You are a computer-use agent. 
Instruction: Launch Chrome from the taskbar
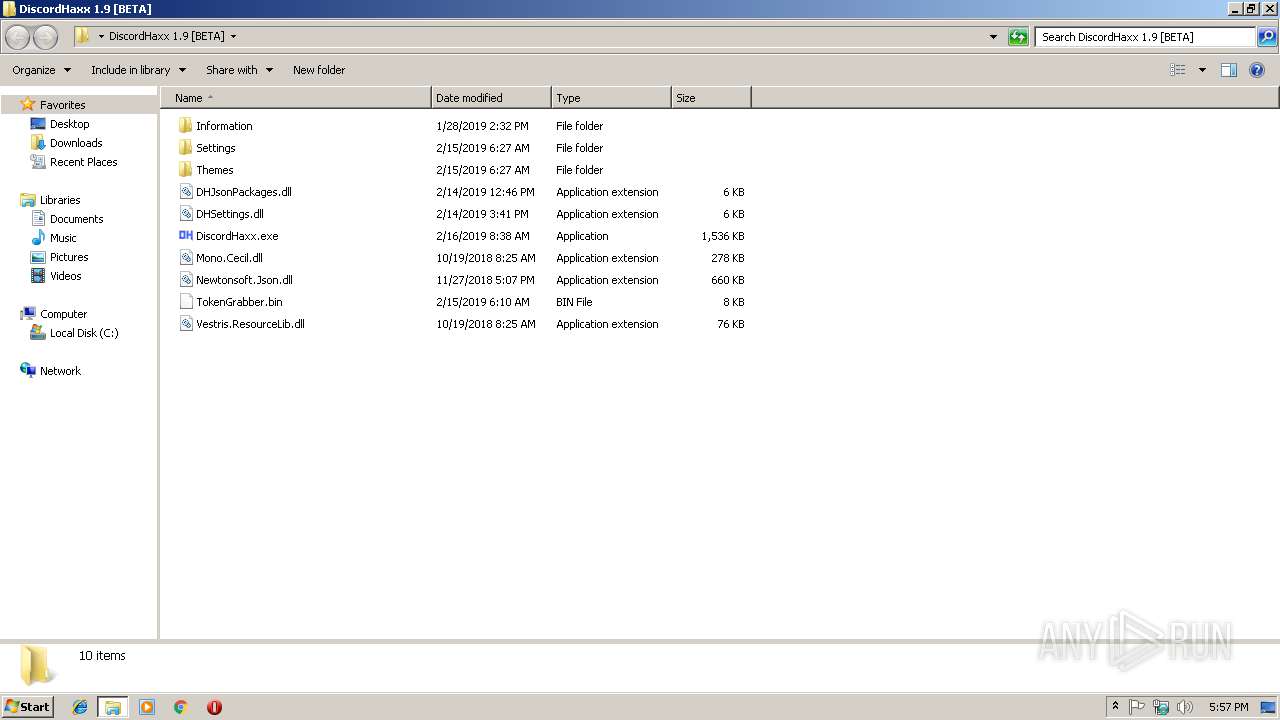coord(181,707)
